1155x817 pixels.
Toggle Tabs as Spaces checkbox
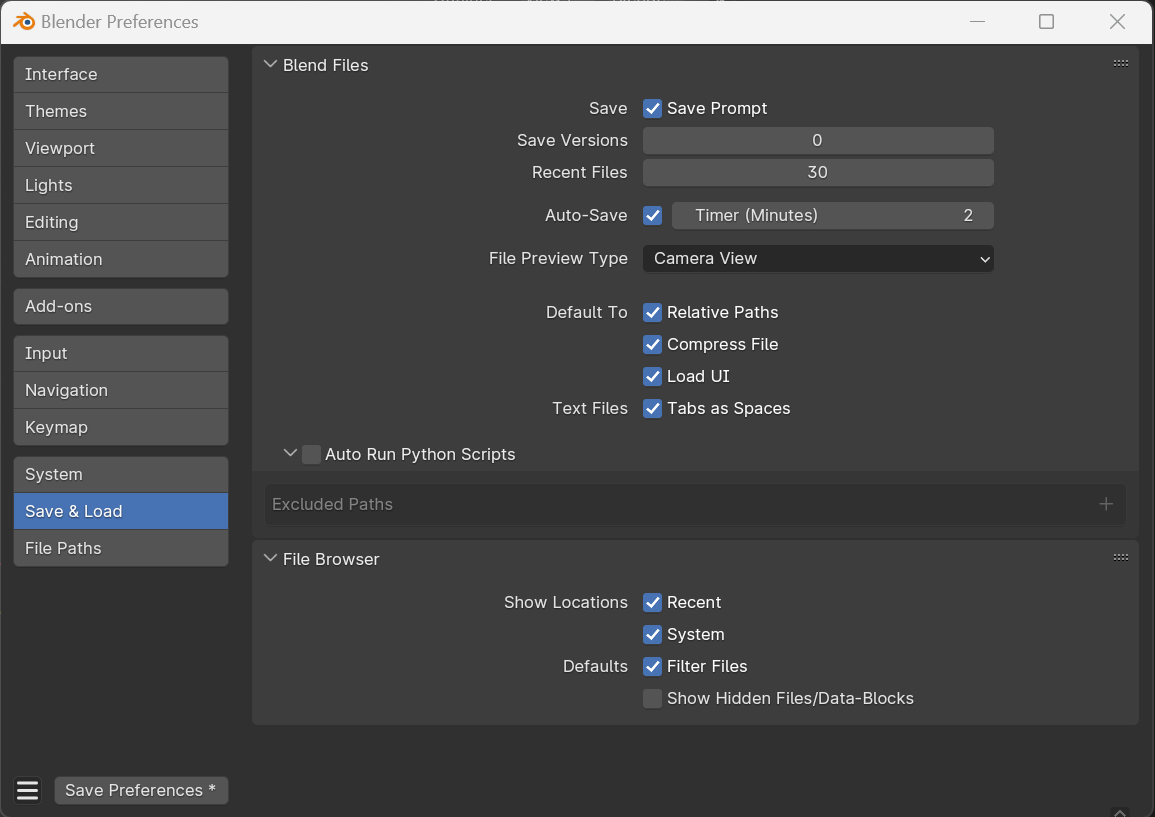tap(652, 409)
